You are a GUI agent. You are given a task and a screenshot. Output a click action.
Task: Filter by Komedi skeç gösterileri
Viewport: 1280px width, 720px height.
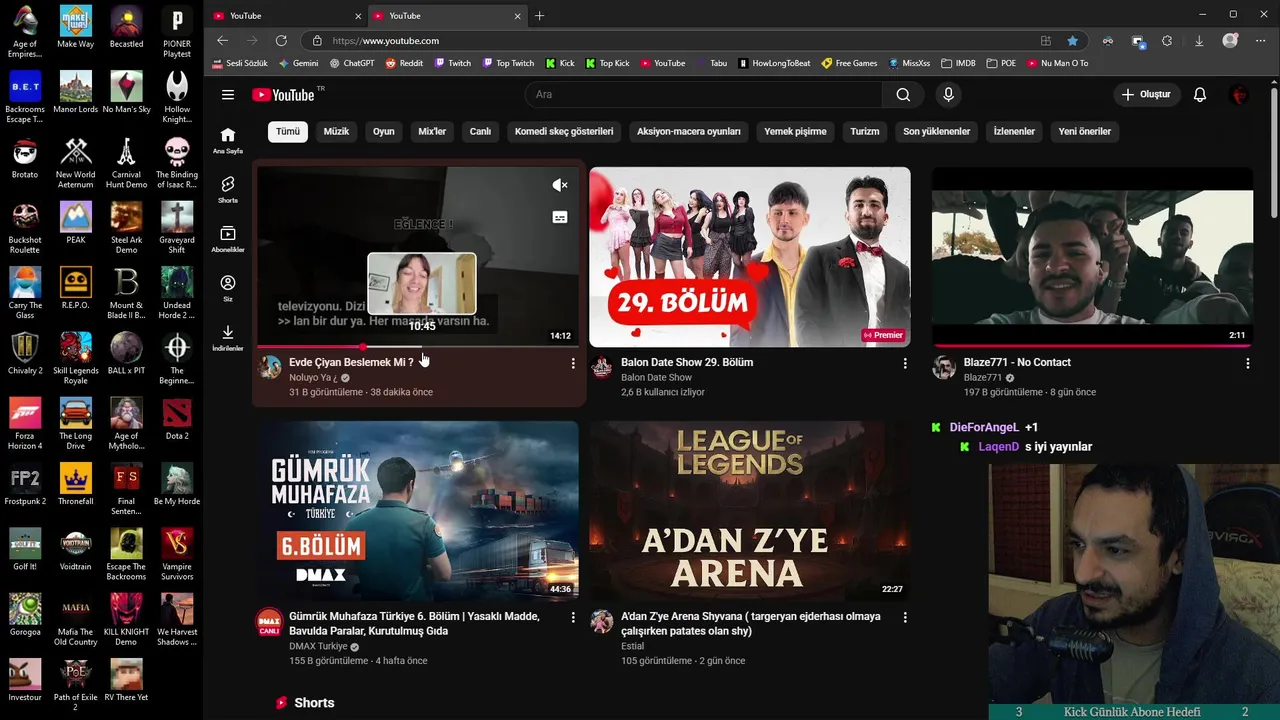click(564, 131)
